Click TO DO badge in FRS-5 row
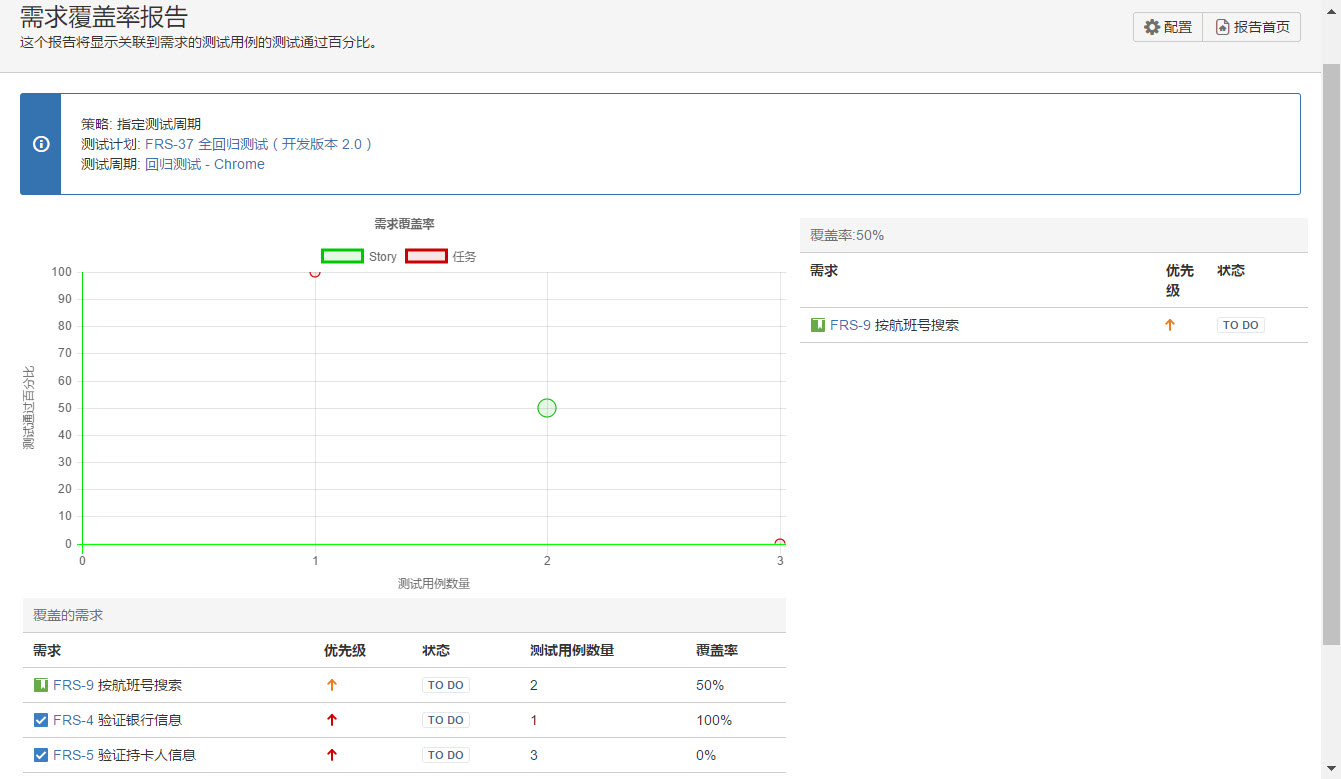 tap(446, 755)
